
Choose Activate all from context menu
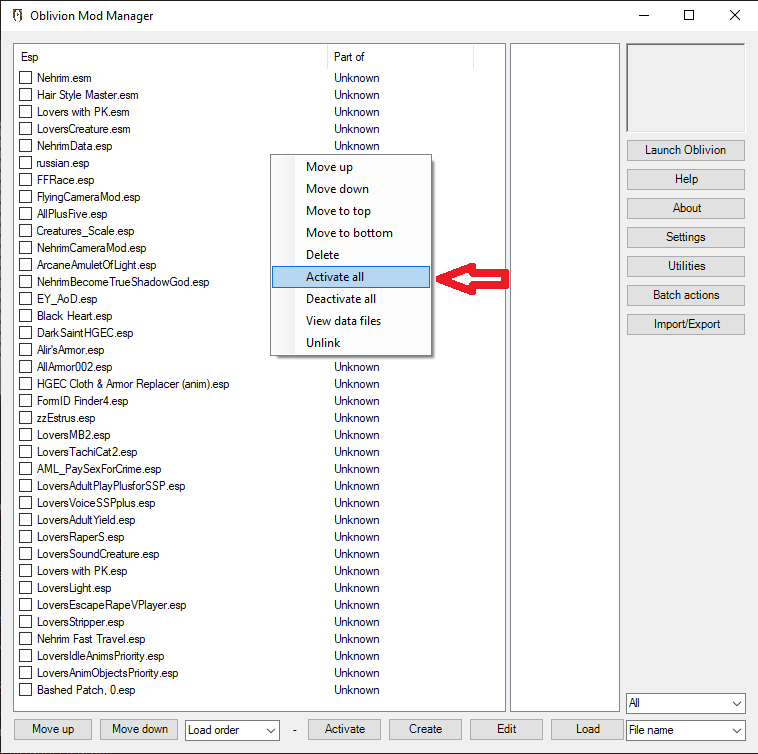tap(335, 277)
